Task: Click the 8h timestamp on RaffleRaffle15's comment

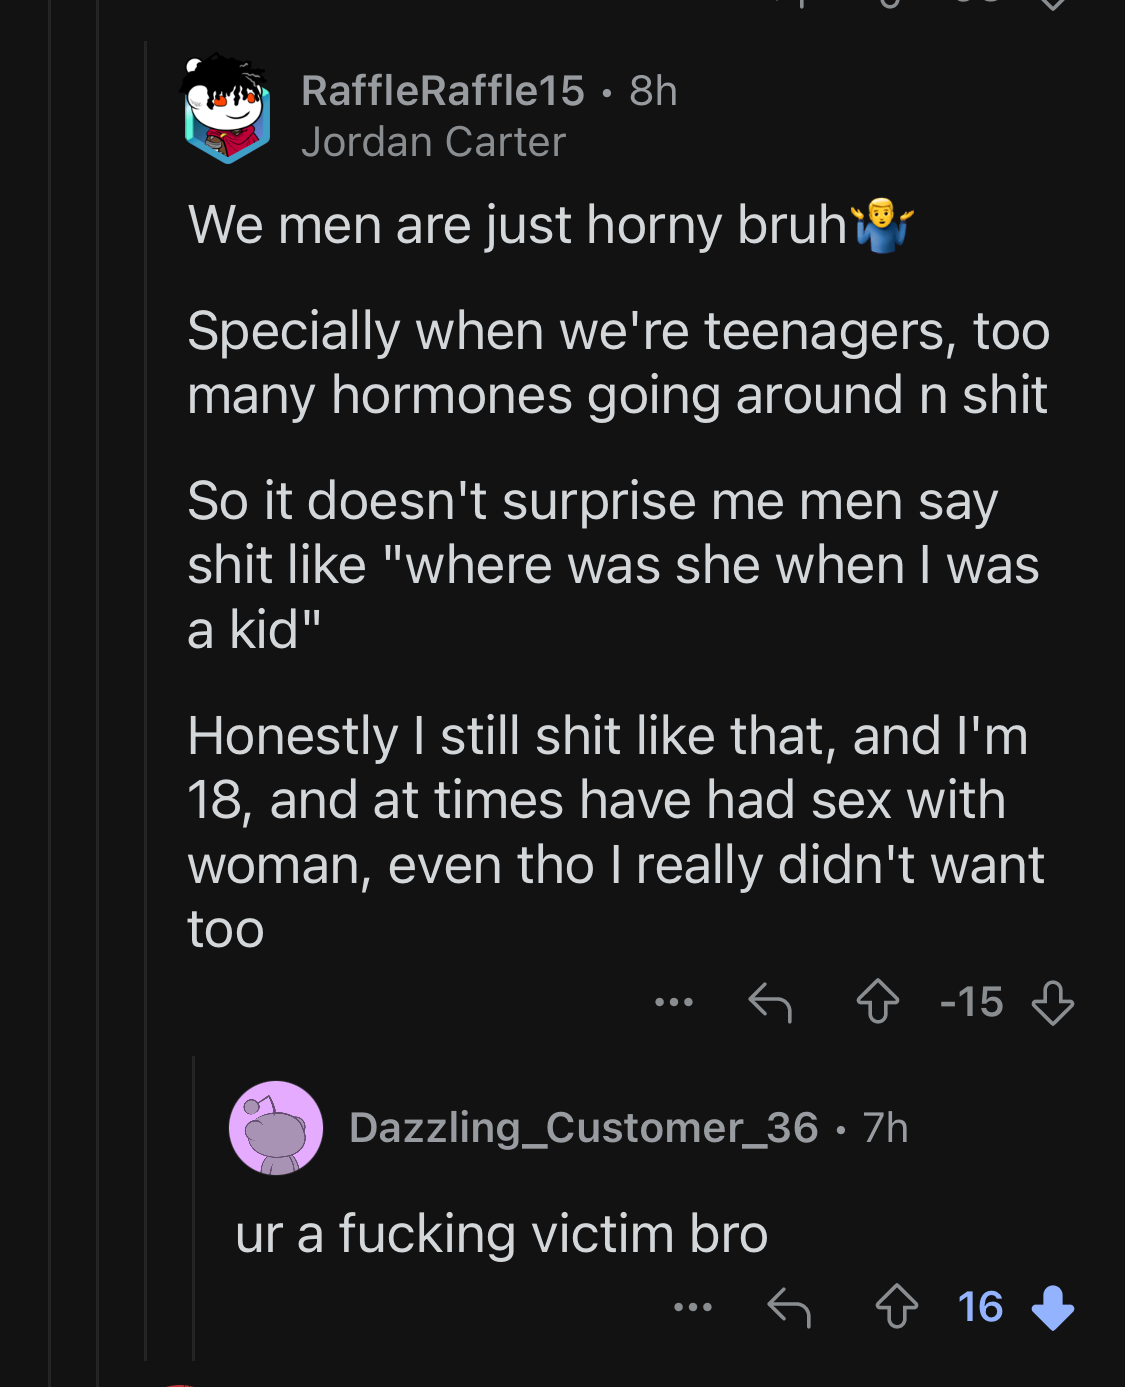Action: (x=653, y=91)
